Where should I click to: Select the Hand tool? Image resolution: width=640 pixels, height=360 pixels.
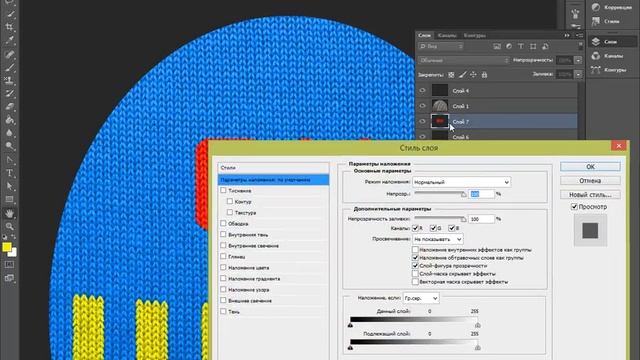point(9,213)
